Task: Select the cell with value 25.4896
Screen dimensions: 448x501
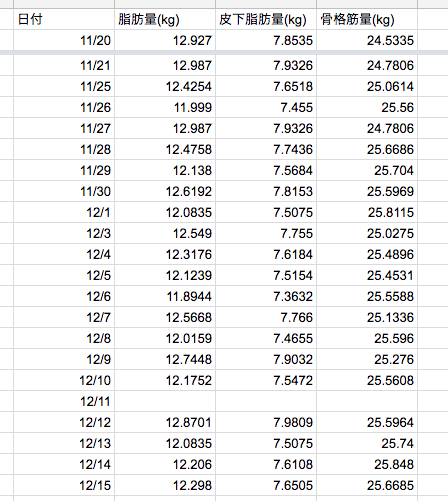Action: pos(367,254)
